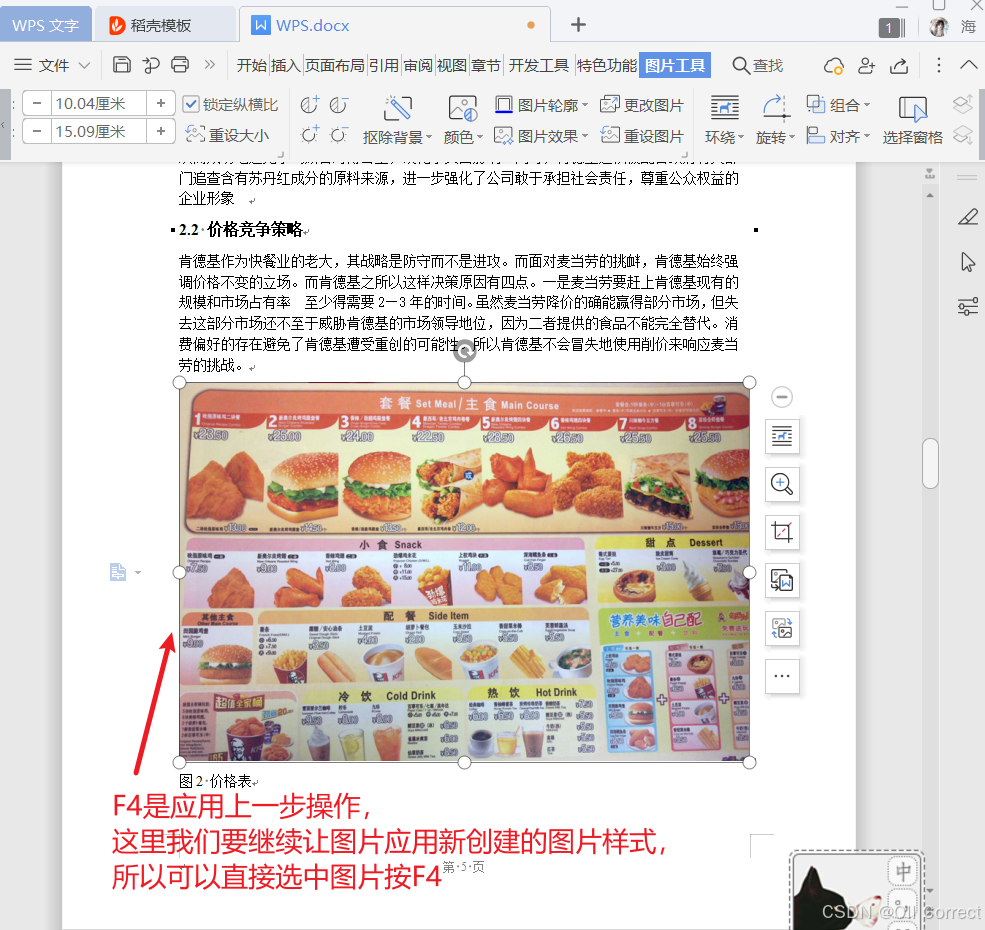The width and height of the screenshot is (985, 930).
Task: Click the save document icon
Action: coord(122,65)
